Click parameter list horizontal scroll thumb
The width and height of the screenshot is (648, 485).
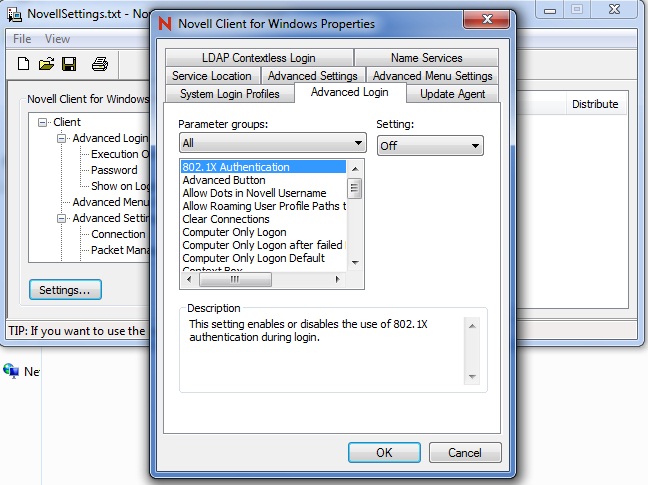coord(235,280)
